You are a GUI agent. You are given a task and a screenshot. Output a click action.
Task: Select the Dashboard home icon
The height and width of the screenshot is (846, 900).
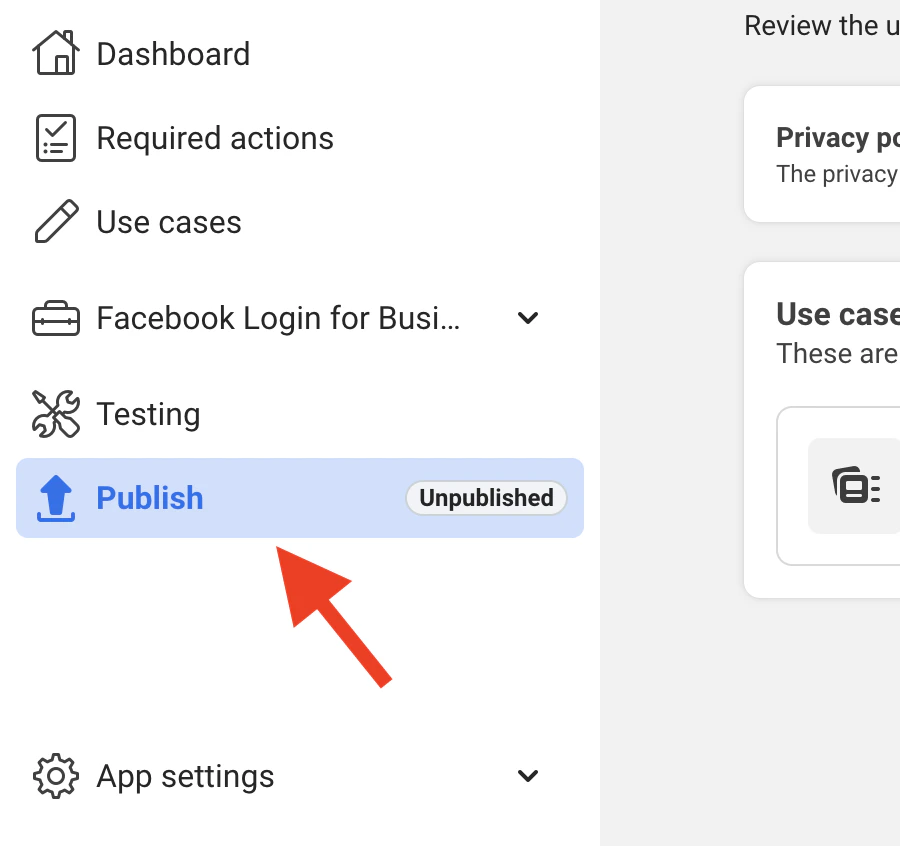click(x=57, y=52)
